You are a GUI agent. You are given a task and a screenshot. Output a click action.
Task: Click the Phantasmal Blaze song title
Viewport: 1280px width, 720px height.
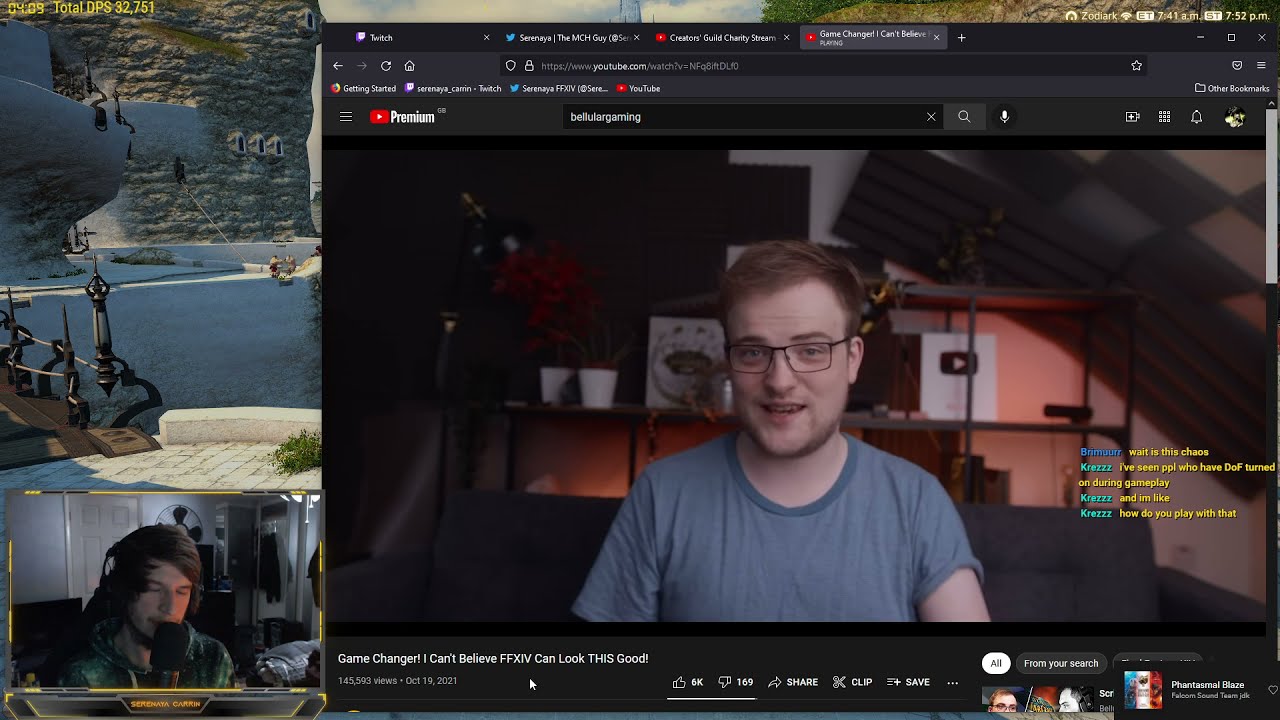(1208, 685)
